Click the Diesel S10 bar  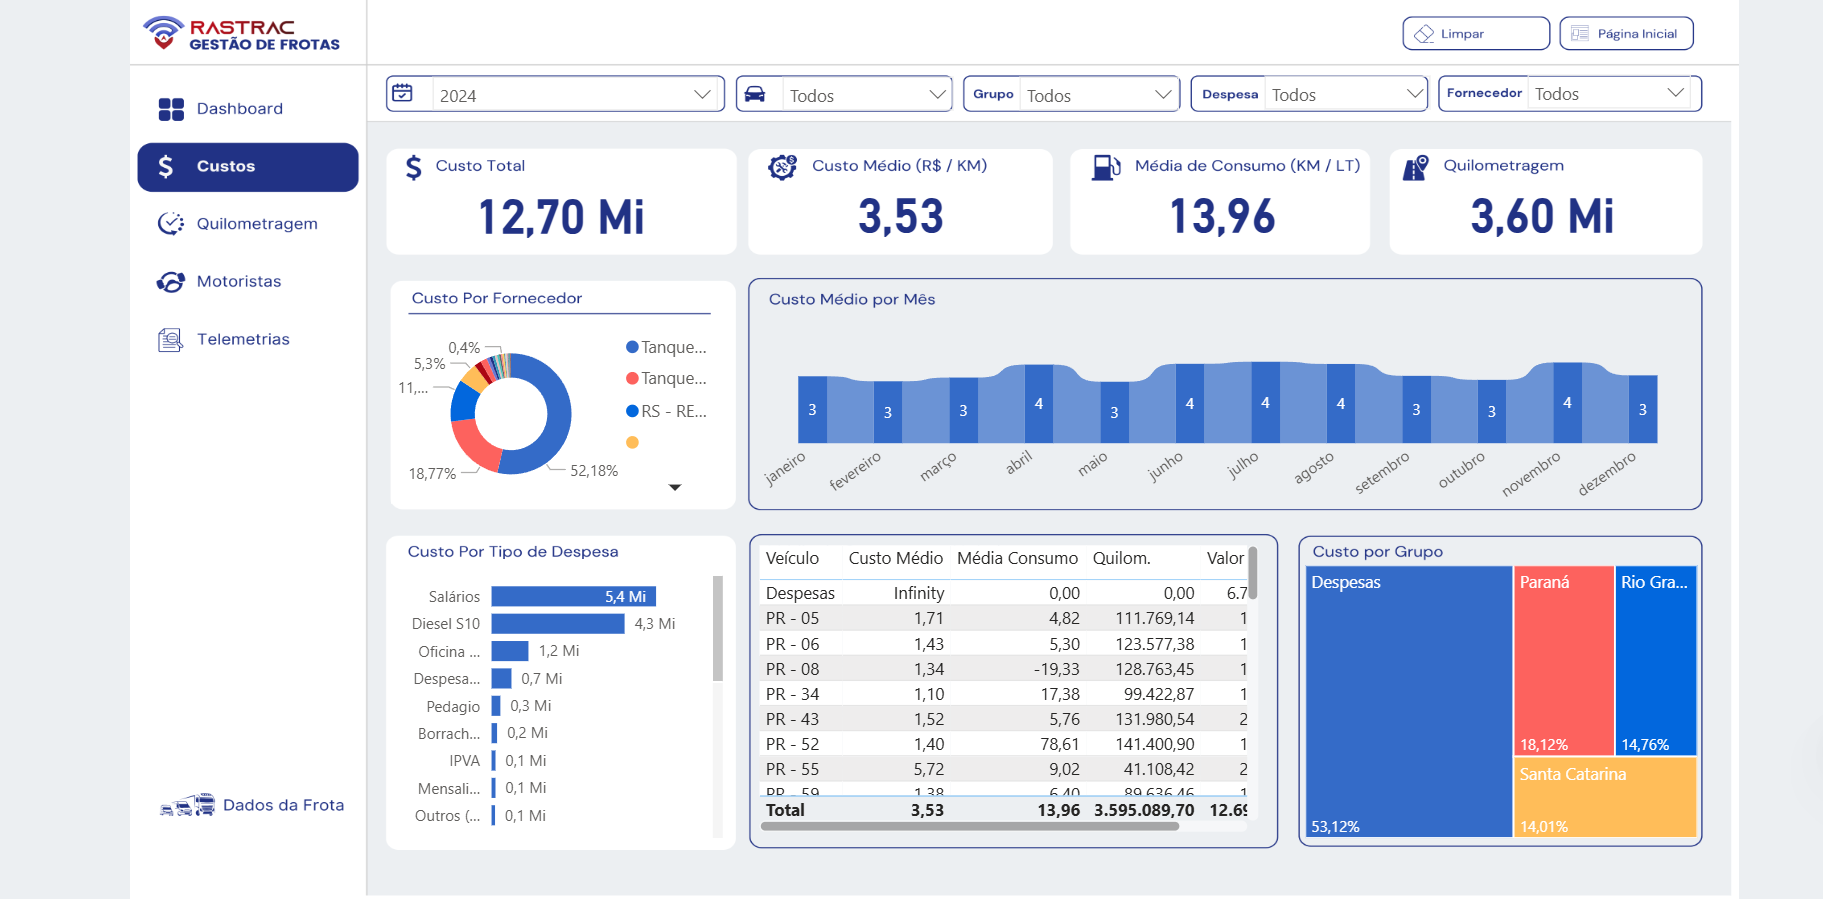click(x=558, y=623)
